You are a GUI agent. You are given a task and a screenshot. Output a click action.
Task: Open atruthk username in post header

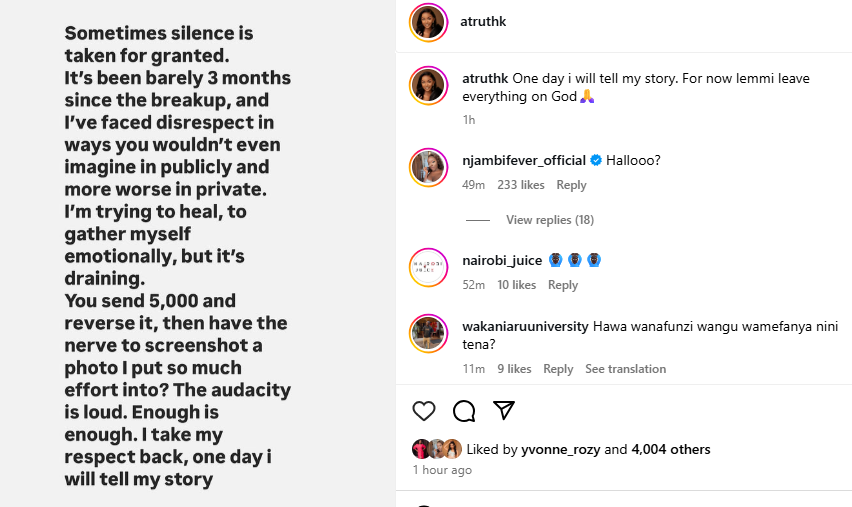coord(484,22)
